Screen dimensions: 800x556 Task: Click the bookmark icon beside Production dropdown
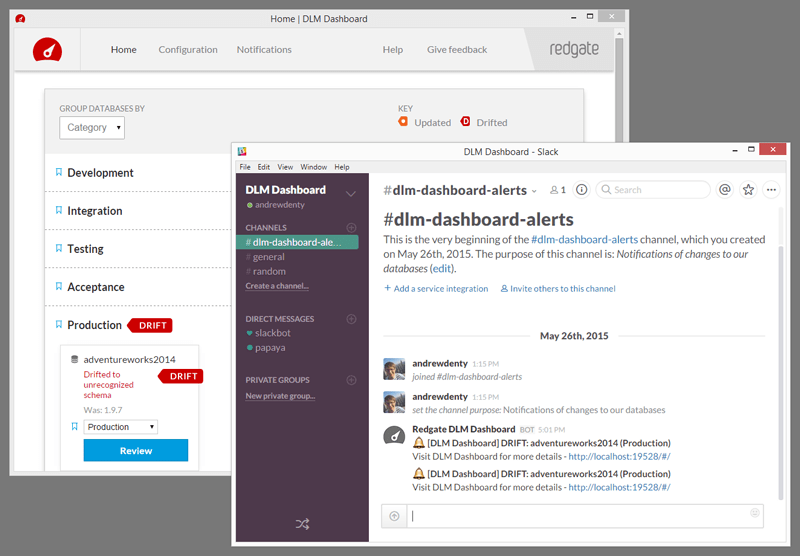tap(74, 426)
